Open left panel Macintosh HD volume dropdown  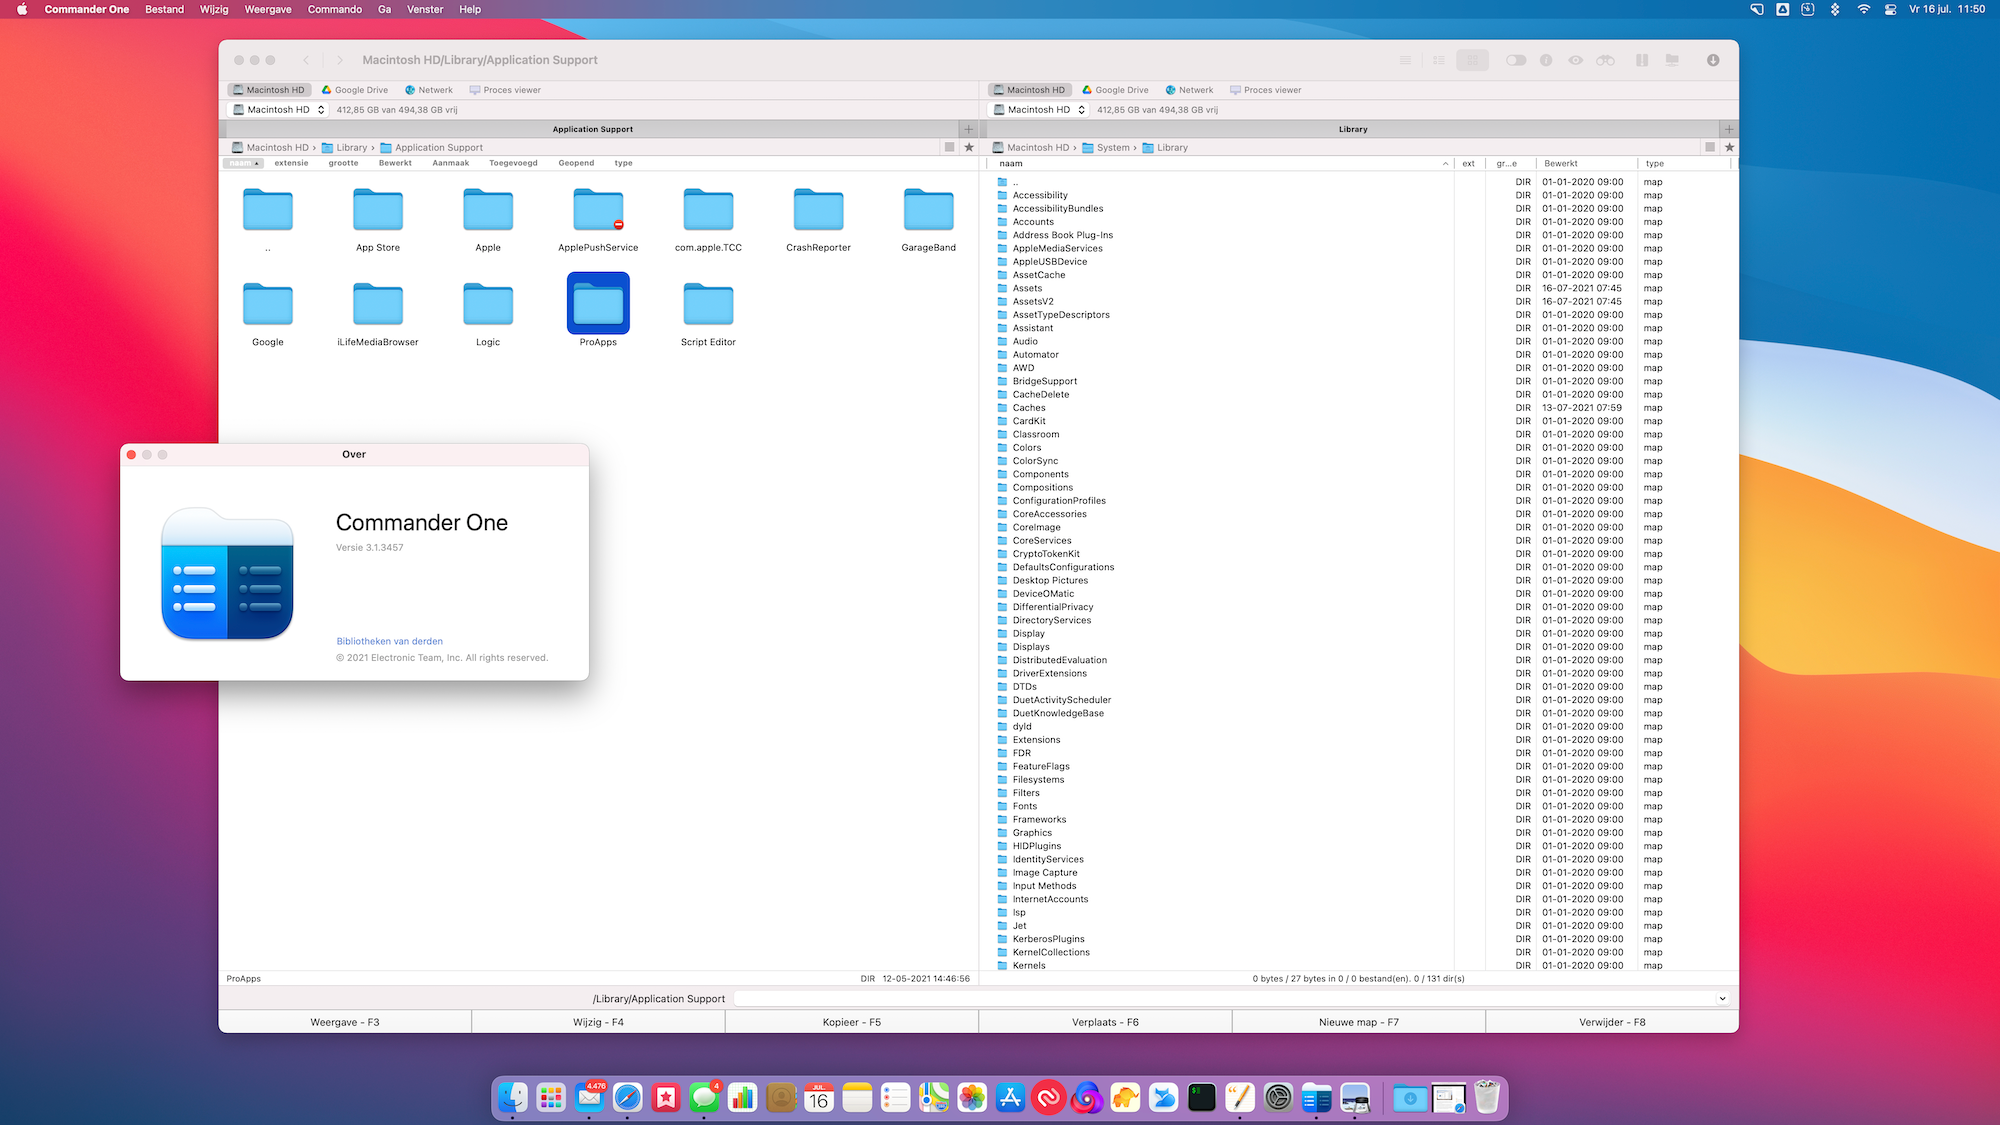point(278,110)
